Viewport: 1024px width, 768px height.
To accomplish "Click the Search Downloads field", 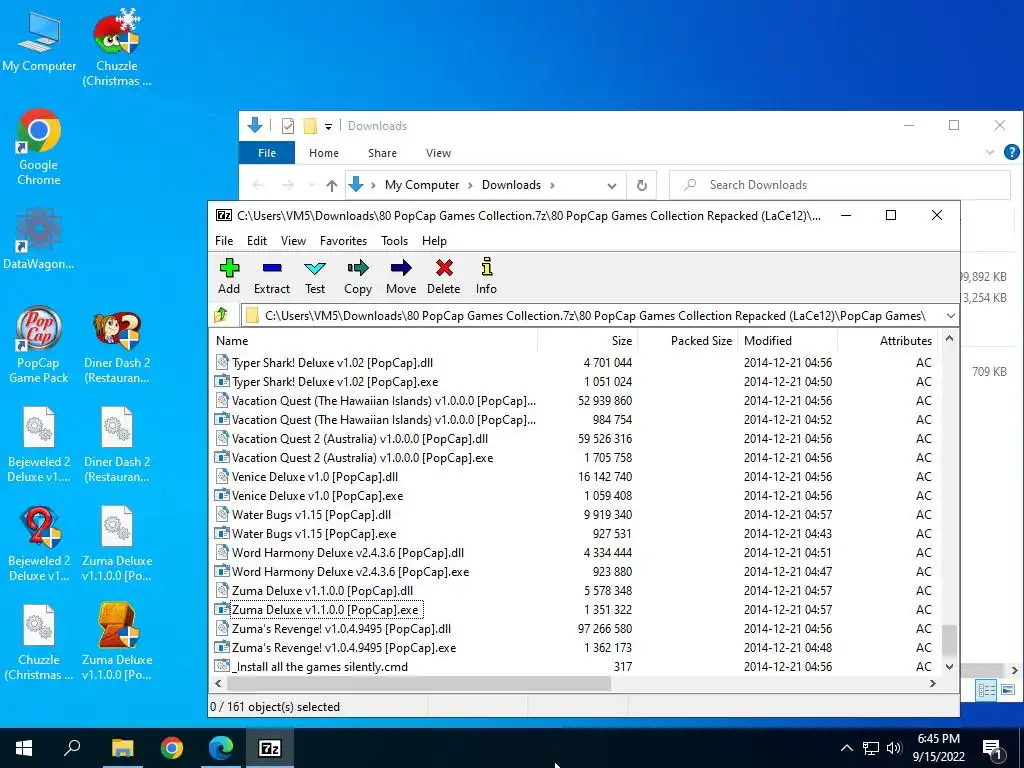I will [840, 185].
